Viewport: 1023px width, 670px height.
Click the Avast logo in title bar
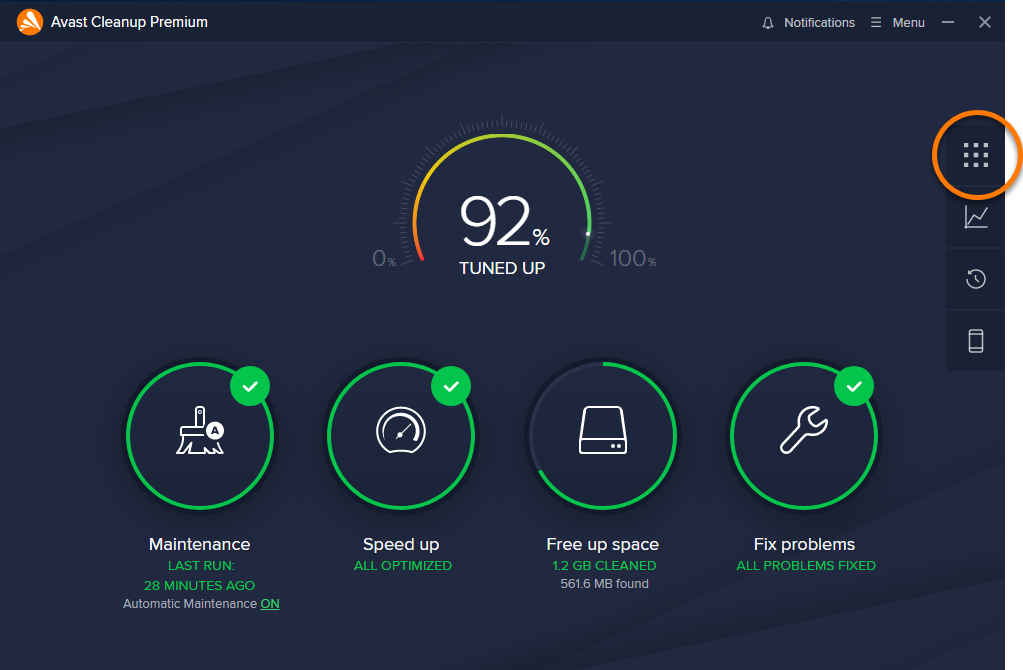pos(29,22)
